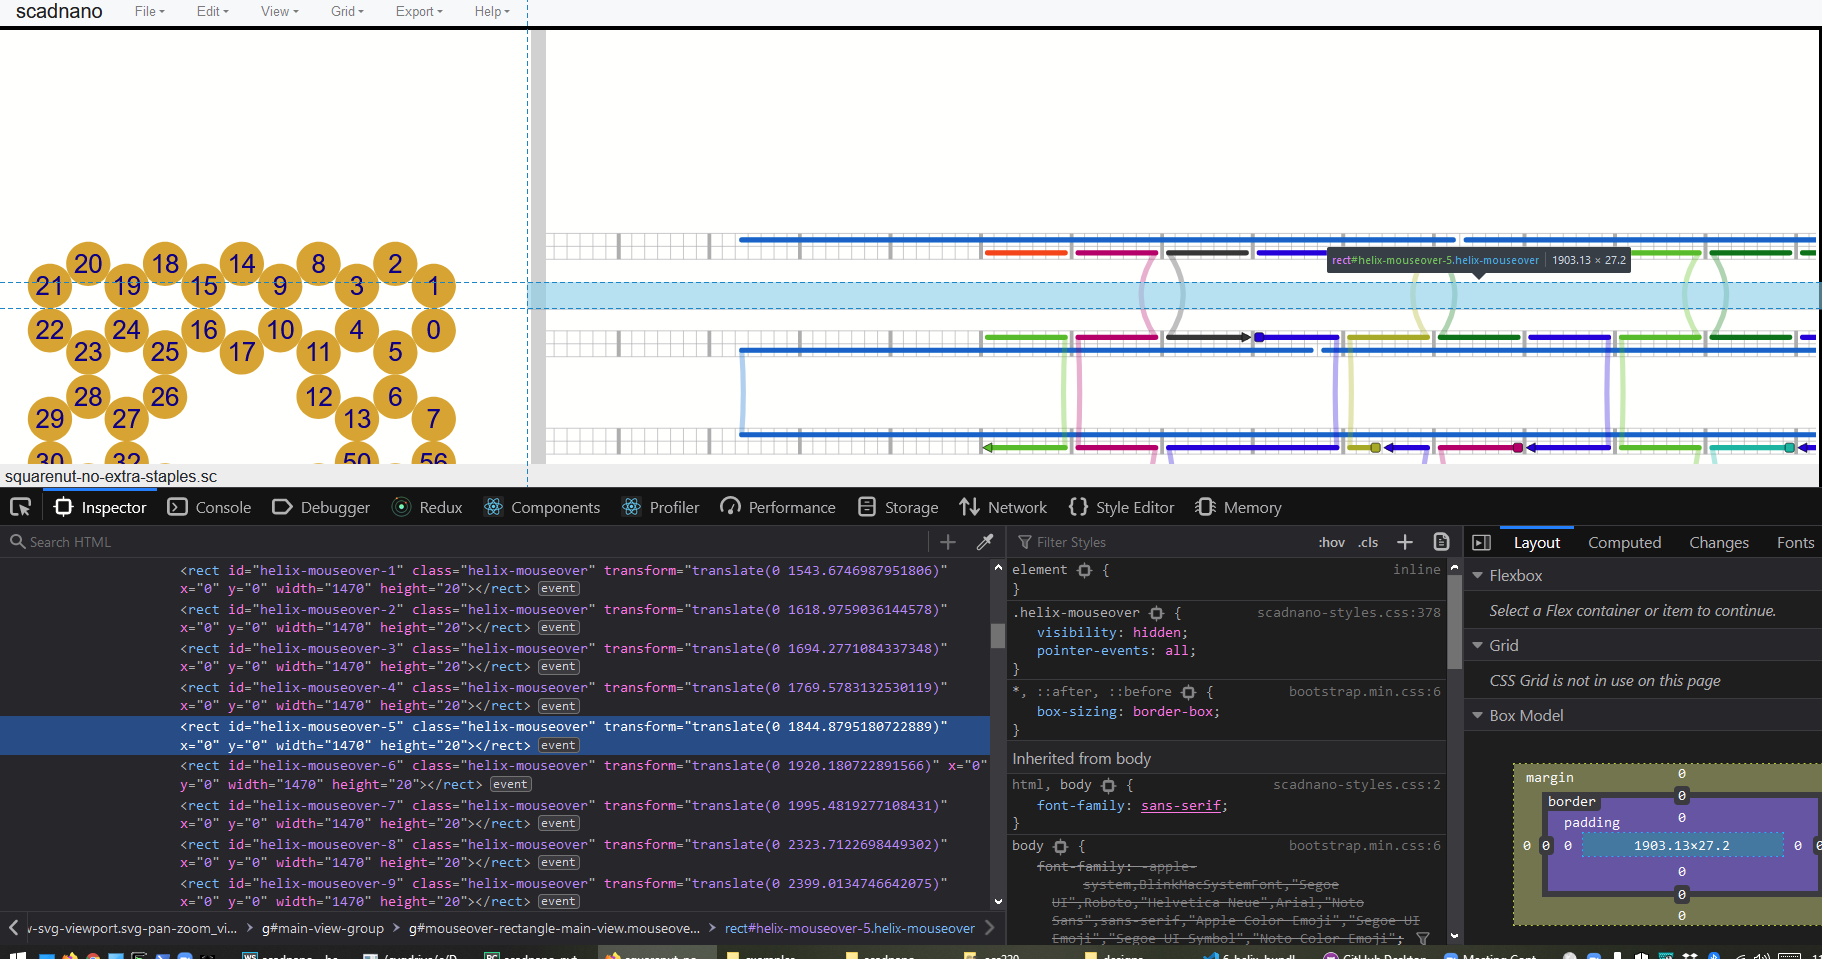Screen dimensions: 1822x959
Task: Show event listeners for helix-mouseover-5
Action: (x=558, y=746)
